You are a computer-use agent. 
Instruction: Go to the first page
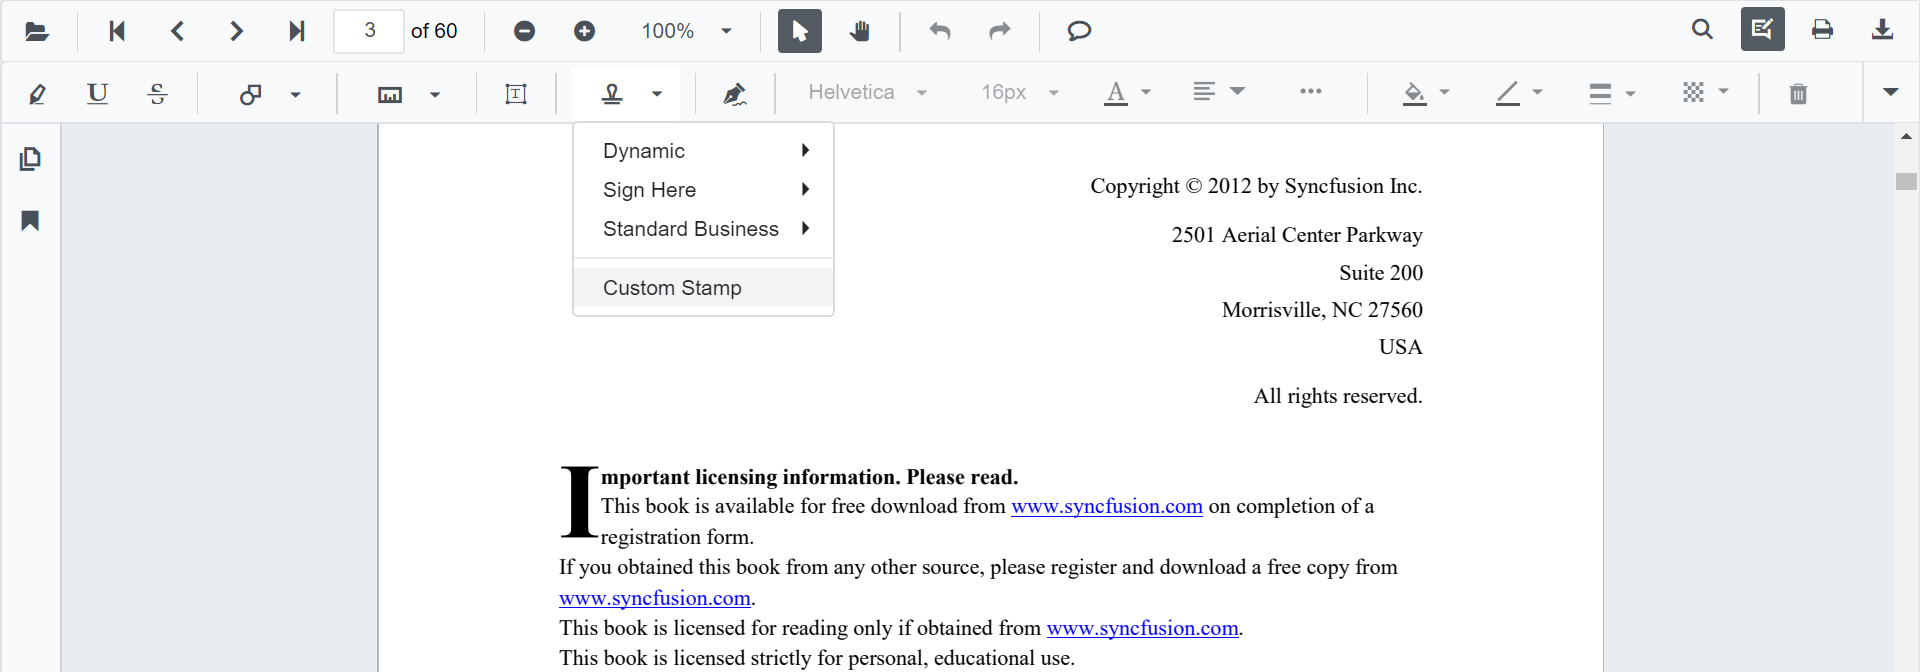117,31
